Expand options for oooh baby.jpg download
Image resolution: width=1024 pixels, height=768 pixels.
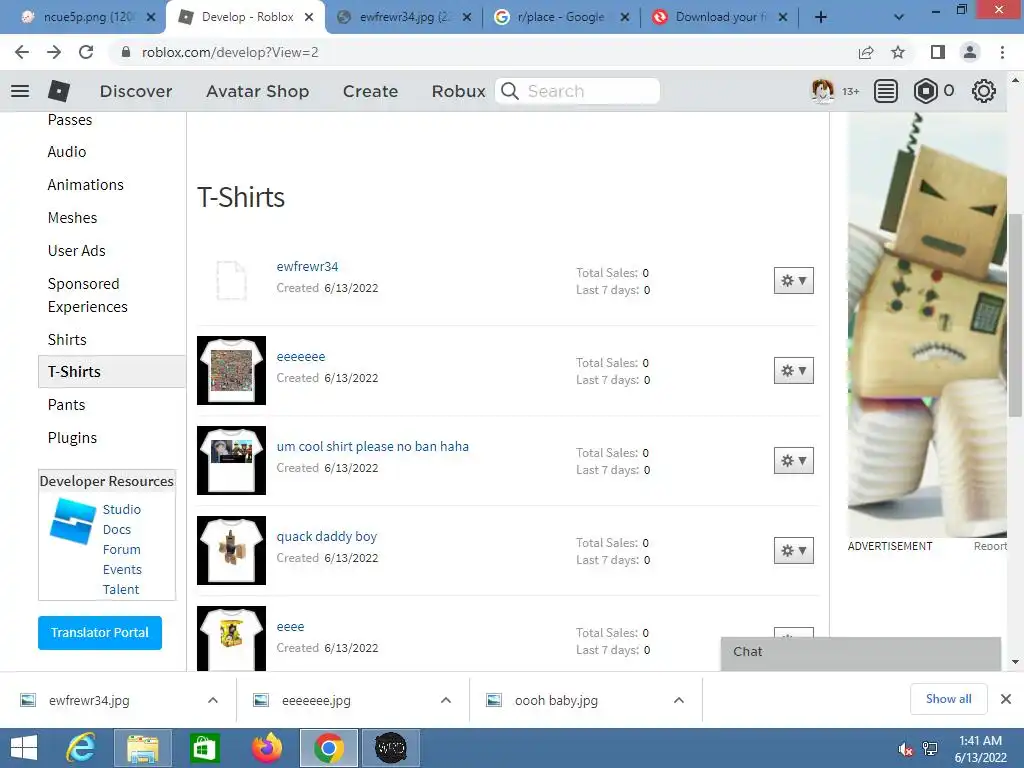click(x=679, y=700)
